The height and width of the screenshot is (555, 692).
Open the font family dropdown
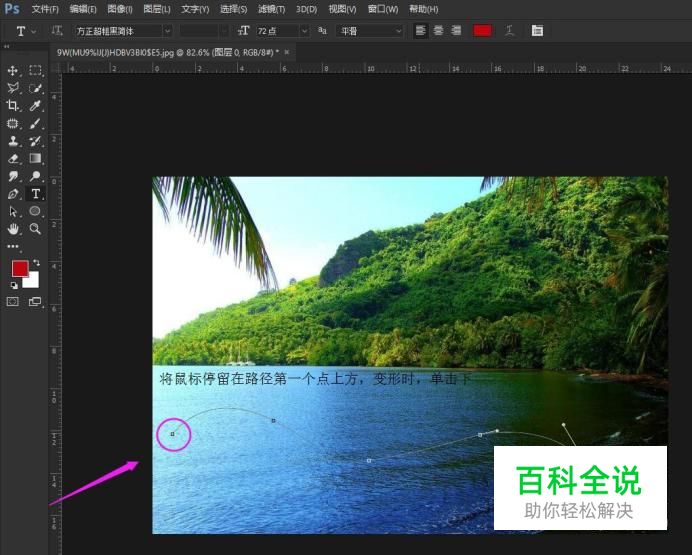coord(168,31)
